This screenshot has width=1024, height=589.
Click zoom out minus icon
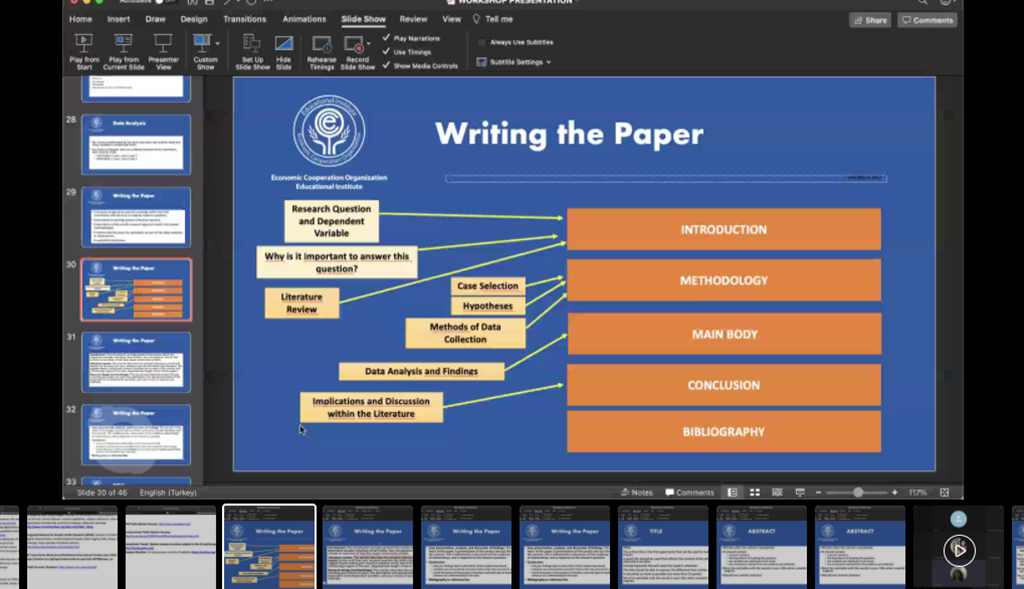coord(818,492)
